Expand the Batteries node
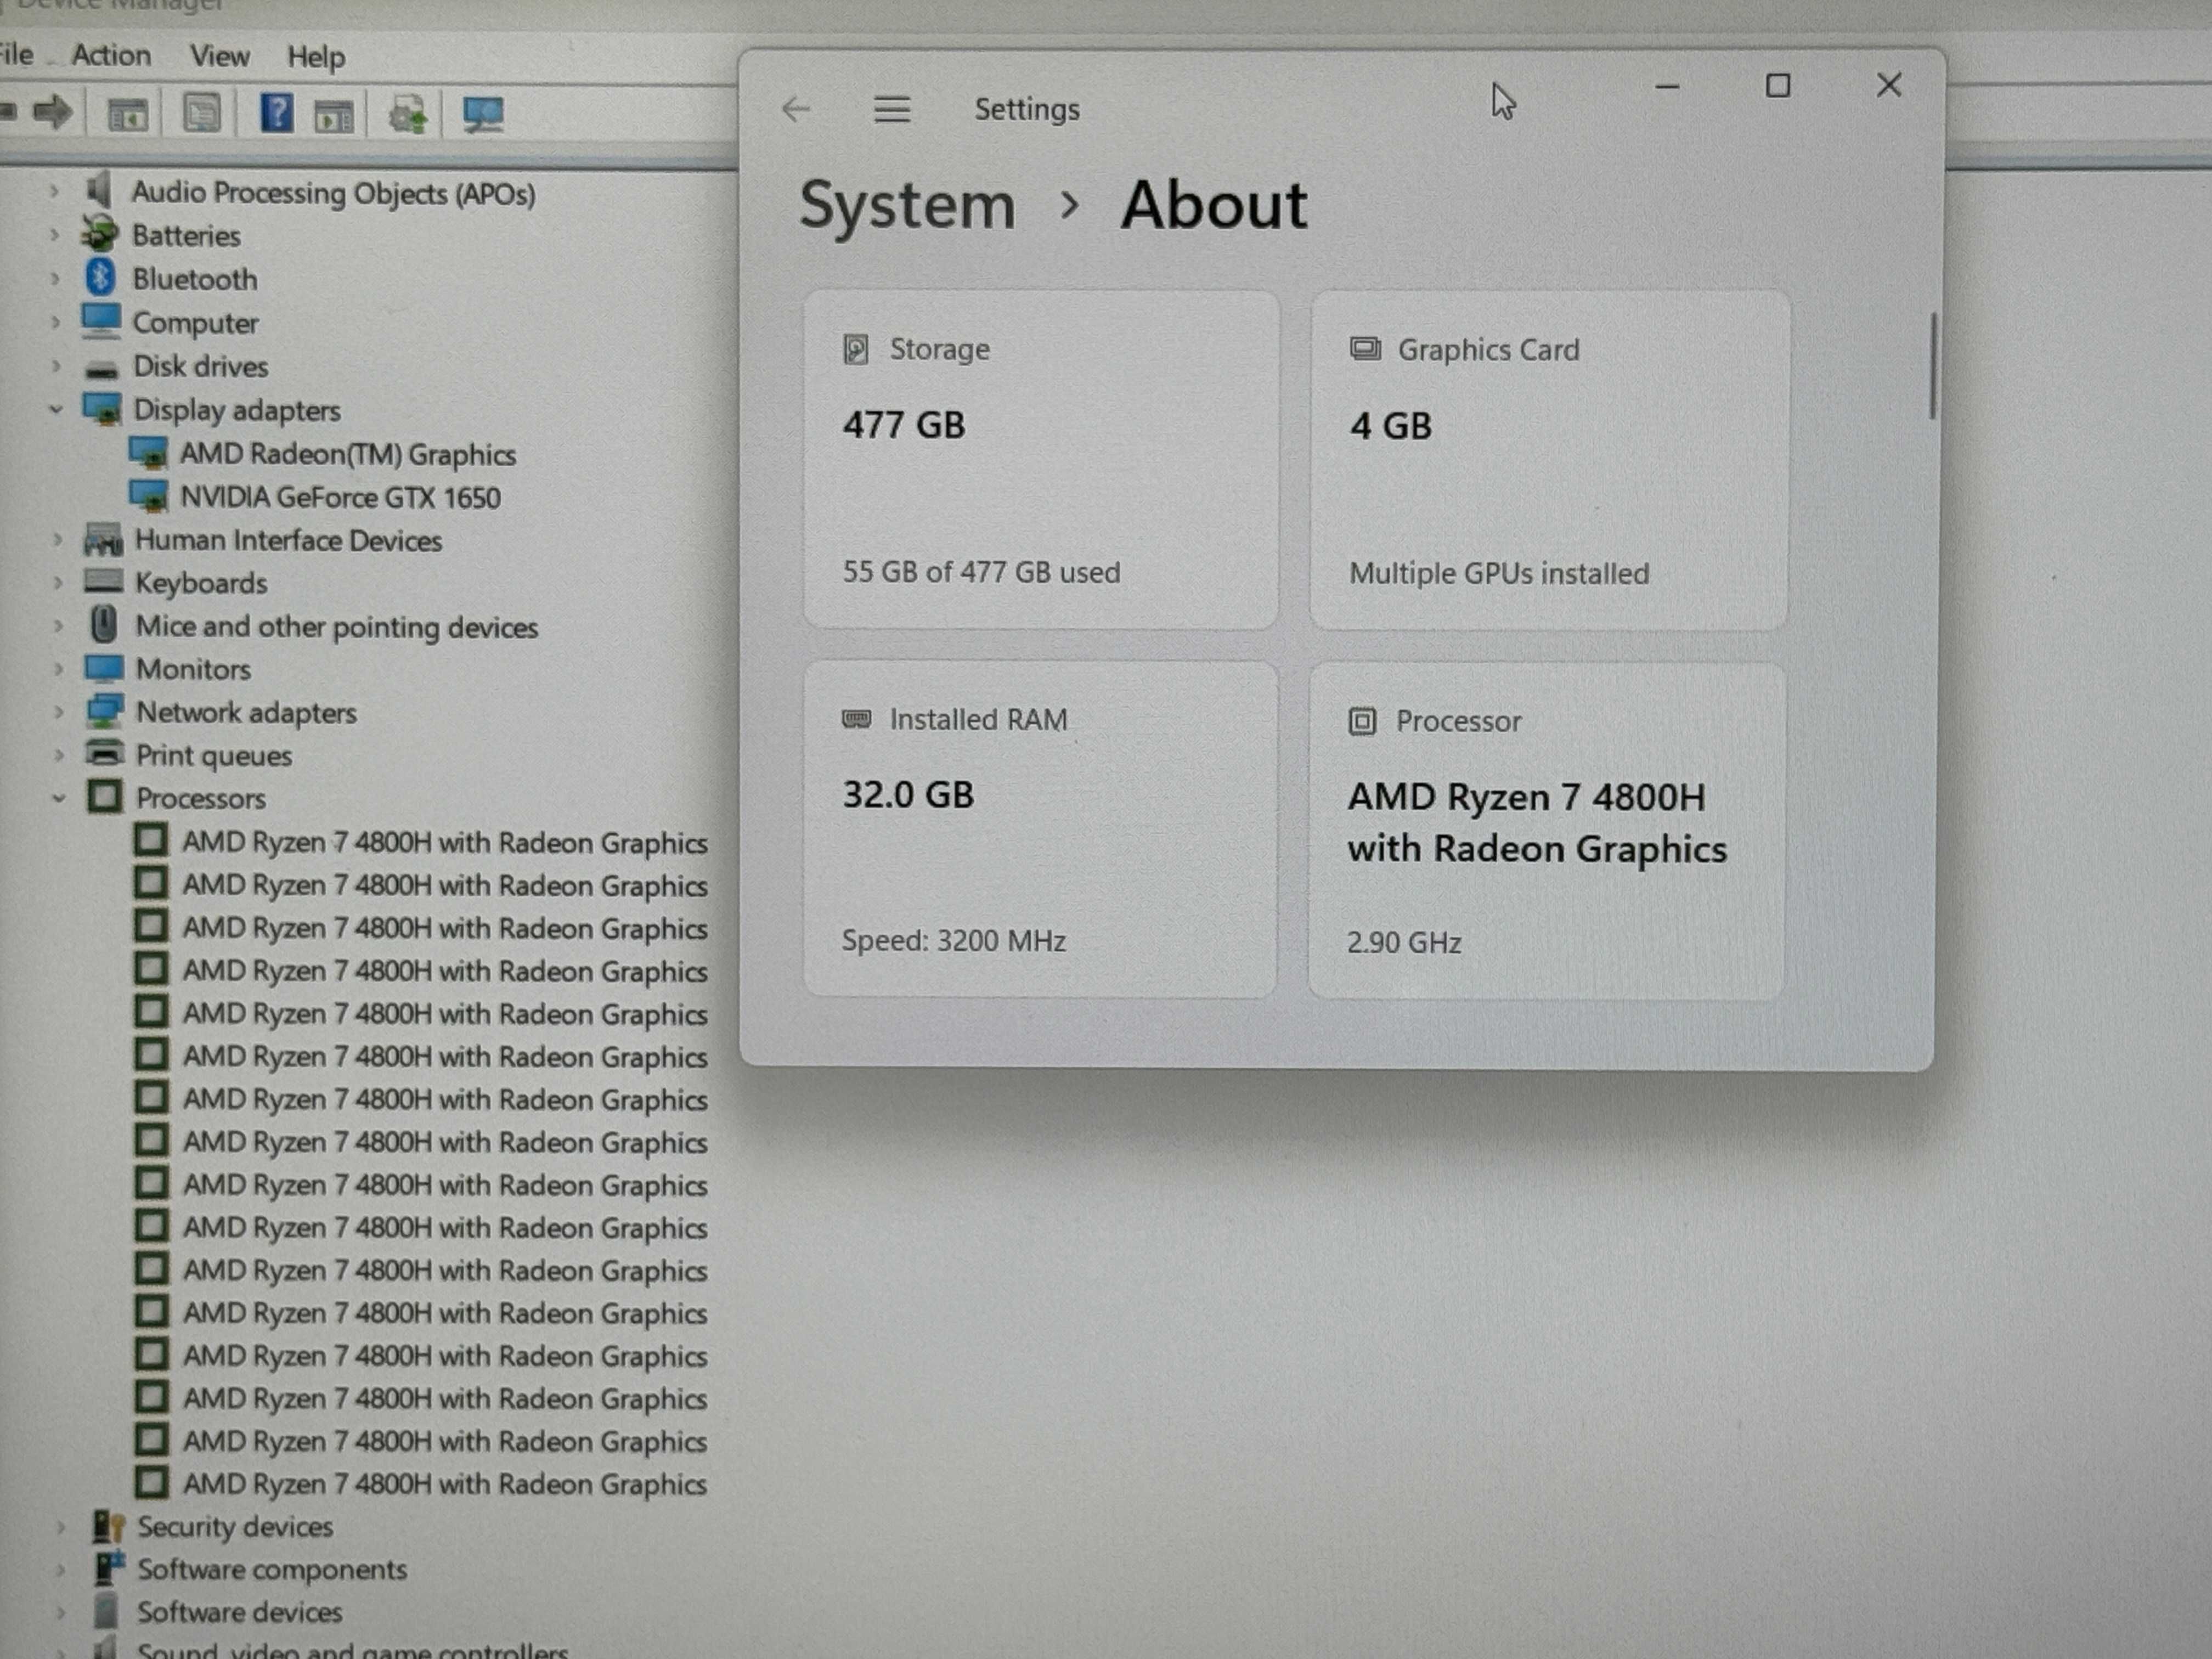Viewport: 2212px width, 1659px height. [x=54, y=234]
